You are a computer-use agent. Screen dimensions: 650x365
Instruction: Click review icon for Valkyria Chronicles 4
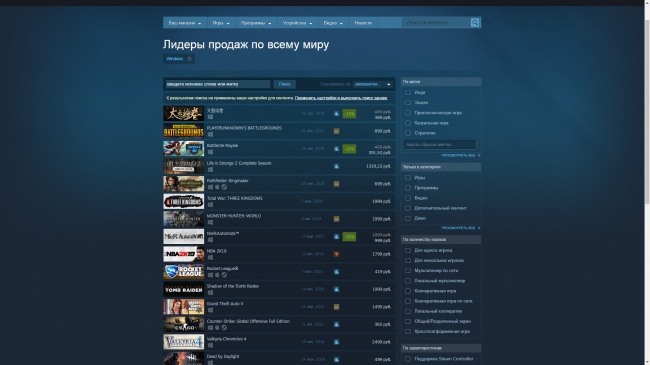[x=336, y=342]
